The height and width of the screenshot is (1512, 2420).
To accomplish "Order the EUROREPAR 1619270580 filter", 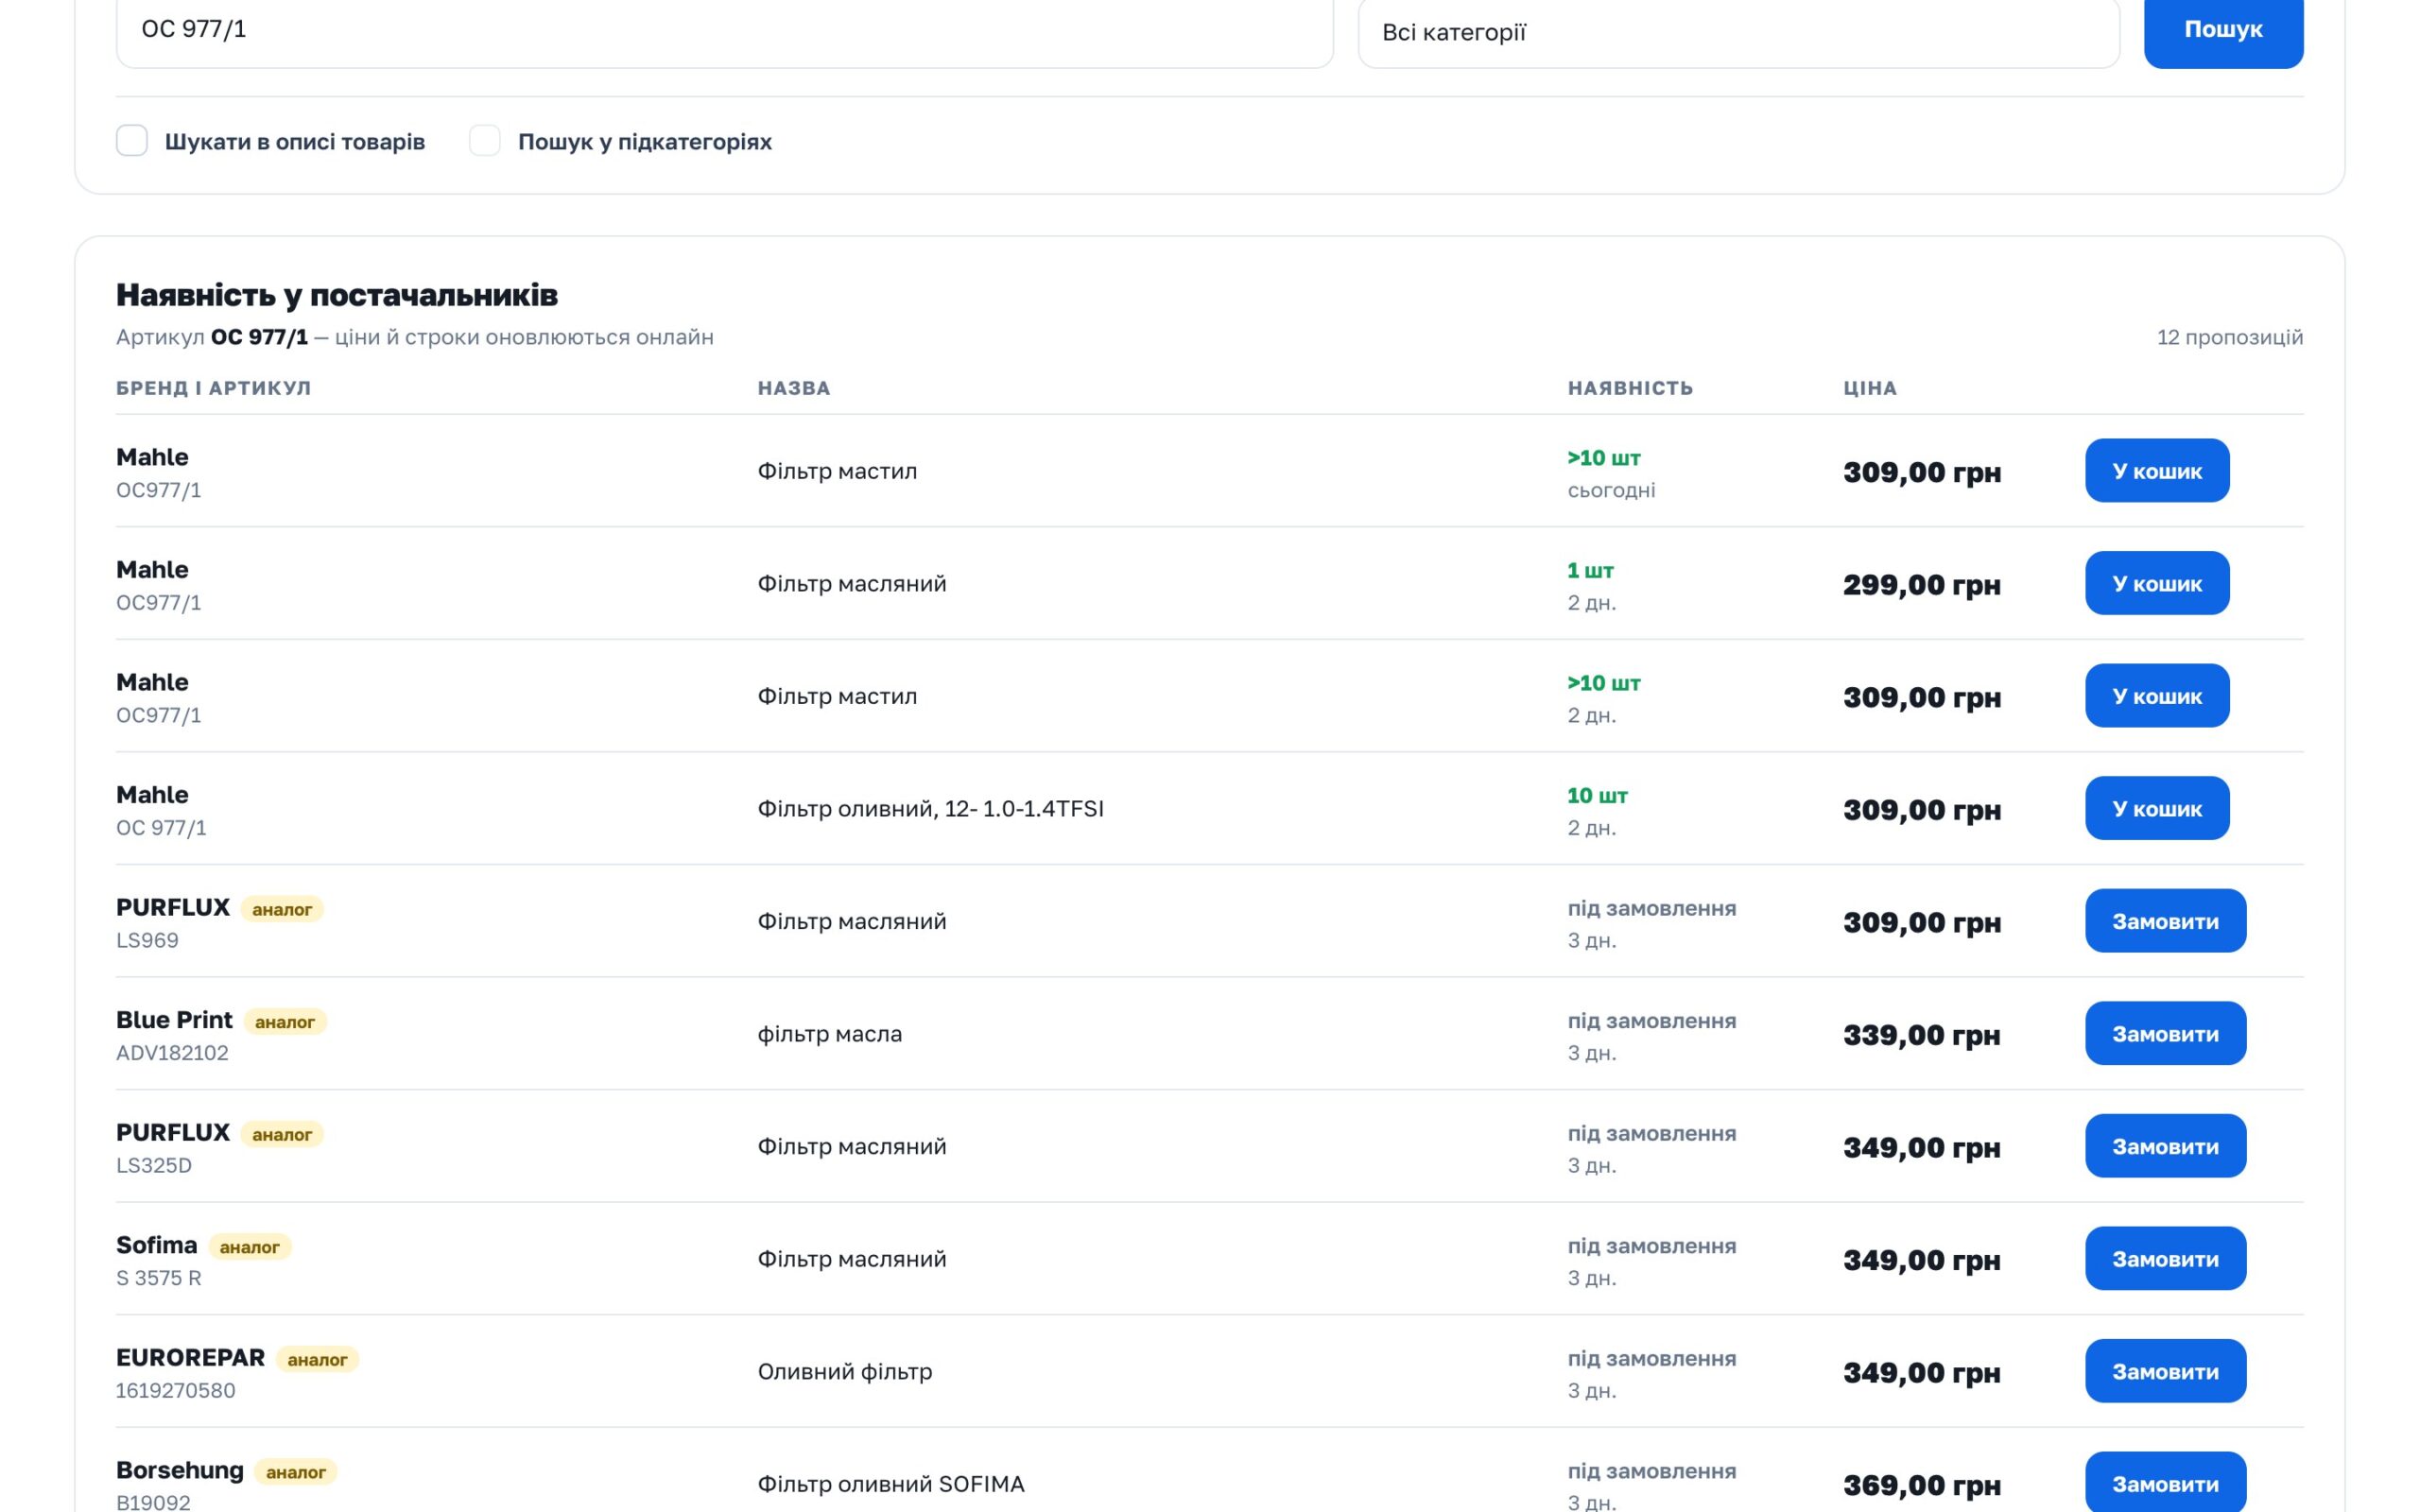I will pos(2165,1372).
